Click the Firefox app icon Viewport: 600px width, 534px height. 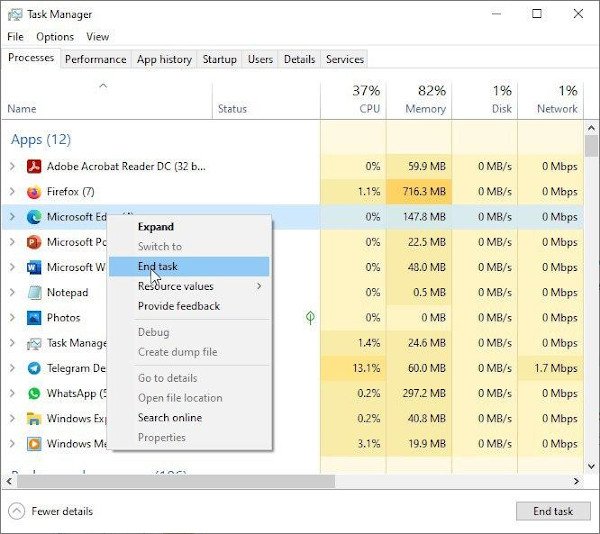tap(34, 192)
